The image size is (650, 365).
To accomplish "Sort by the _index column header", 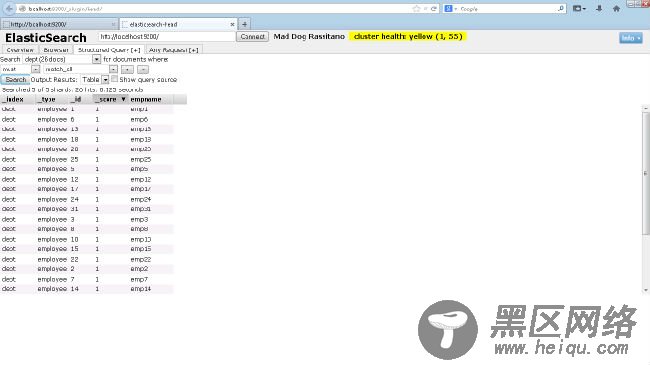I will [18, 100].
